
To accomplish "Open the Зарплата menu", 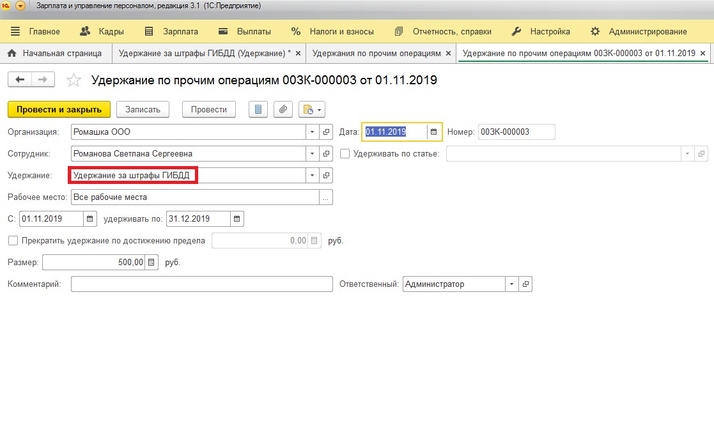I will [164, 31].
